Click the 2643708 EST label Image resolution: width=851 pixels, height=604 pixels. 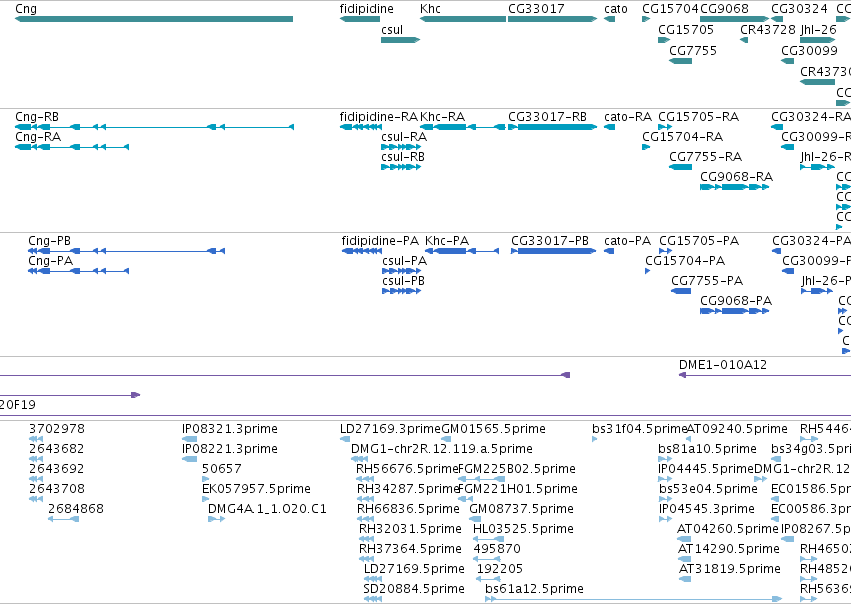point(56,489)
